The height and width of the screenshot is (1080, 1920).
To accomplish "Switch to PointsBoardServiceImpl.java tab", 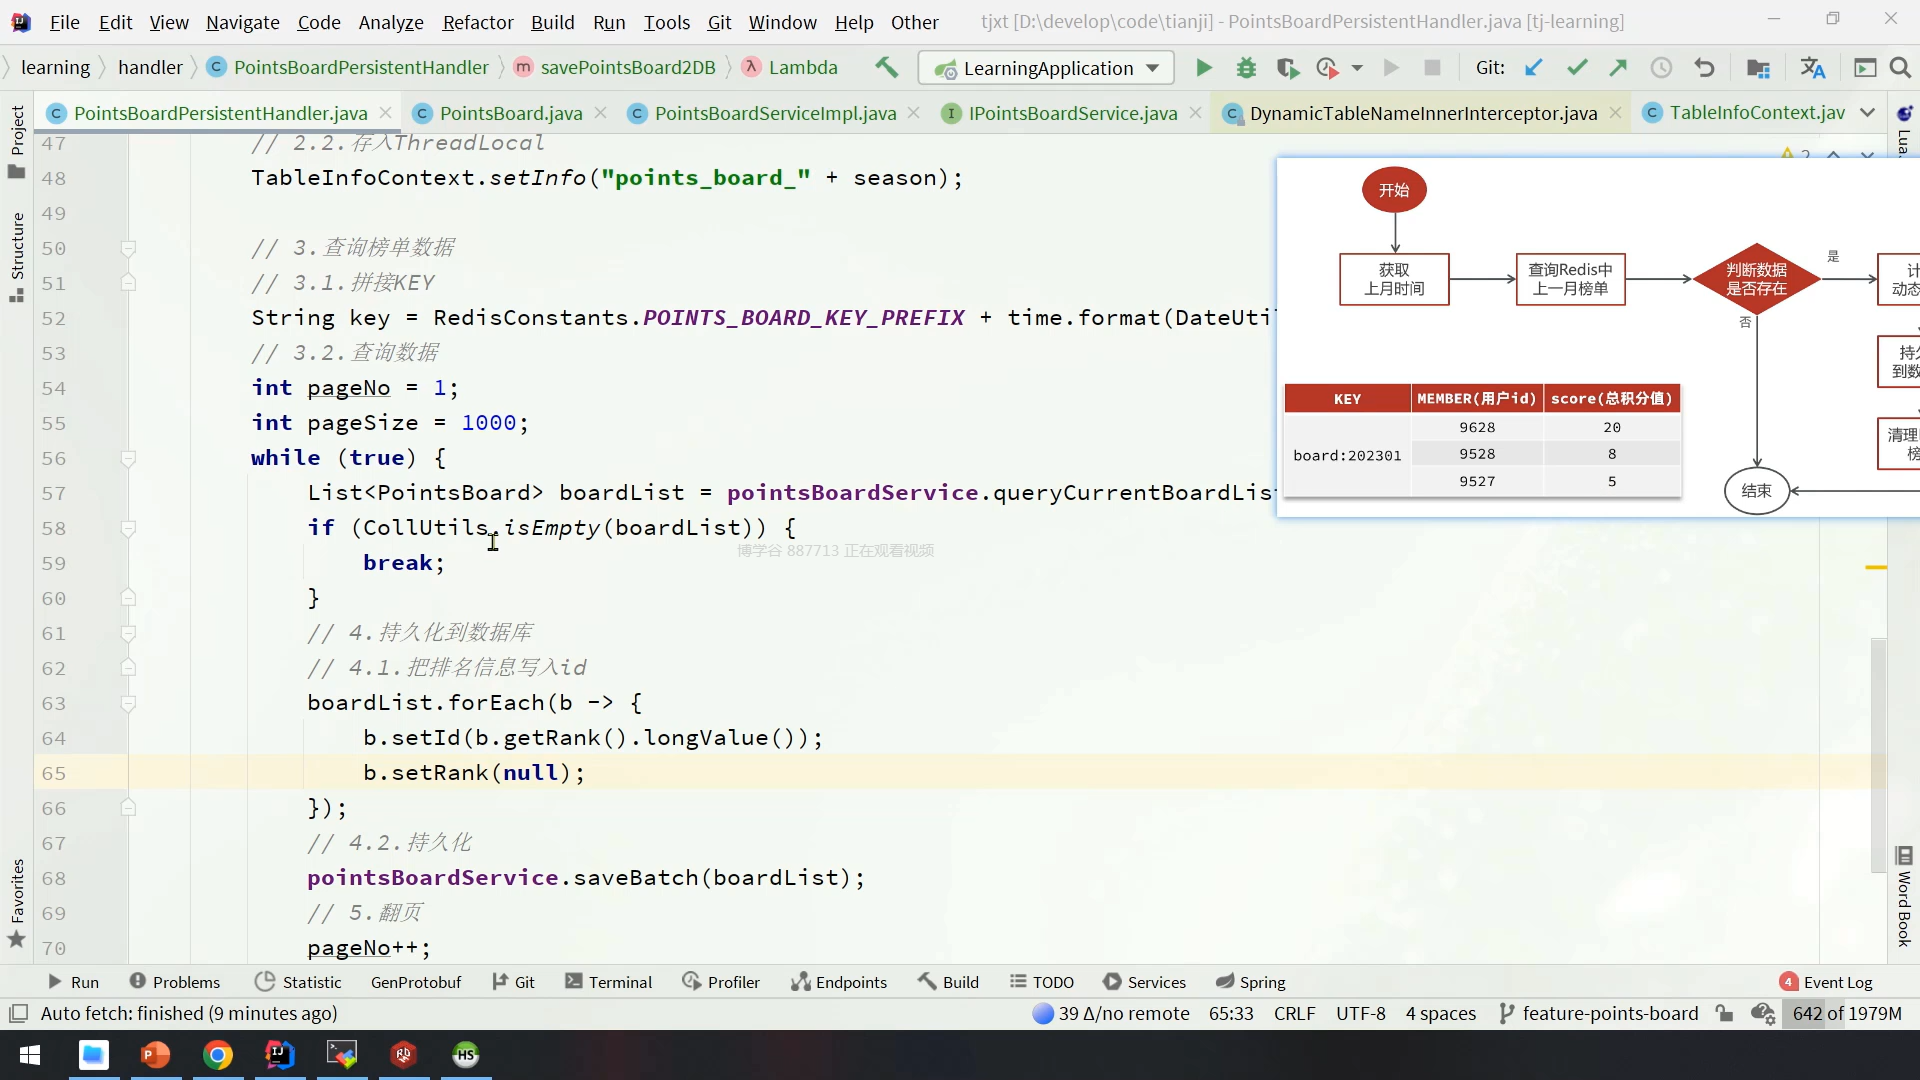I will (774, 114).
